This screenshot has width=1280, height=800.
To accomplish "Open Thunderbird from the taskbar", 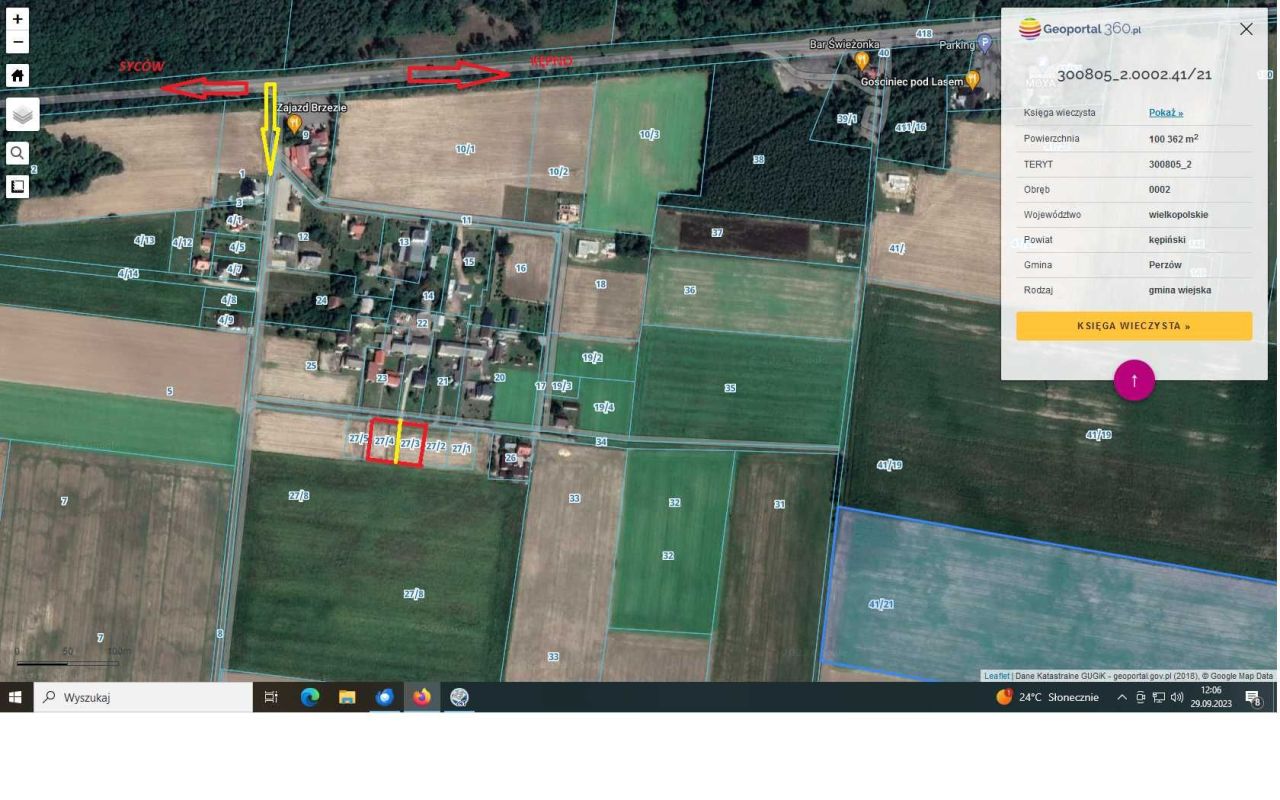I will coord(384,697).
